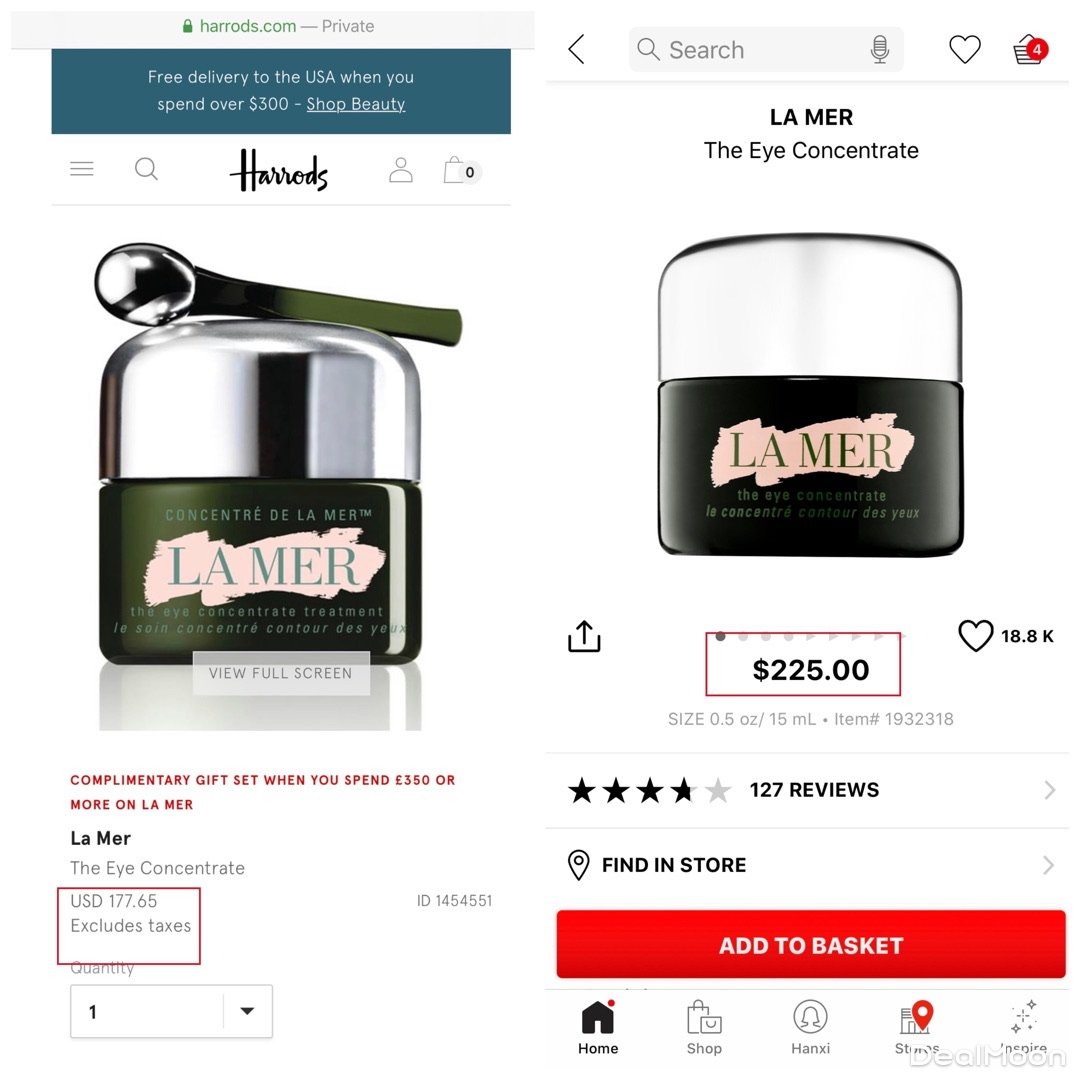Open the Quantity dropdown
This screenshot has width=1080, height=1080.
pos(172,1011)
